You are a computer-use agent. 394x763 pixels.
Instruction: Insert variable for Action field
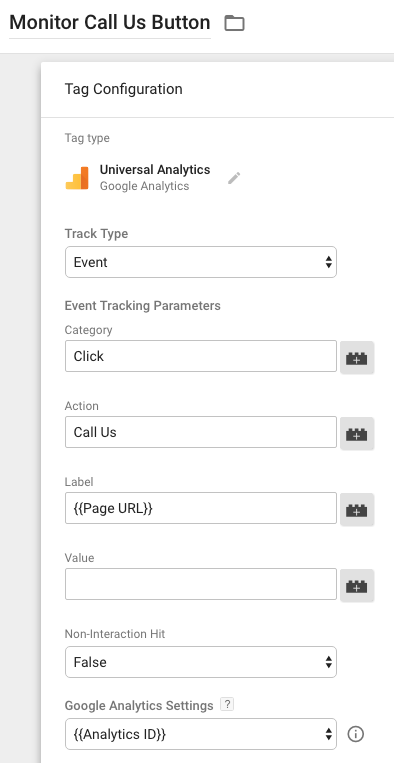(357, 433)
